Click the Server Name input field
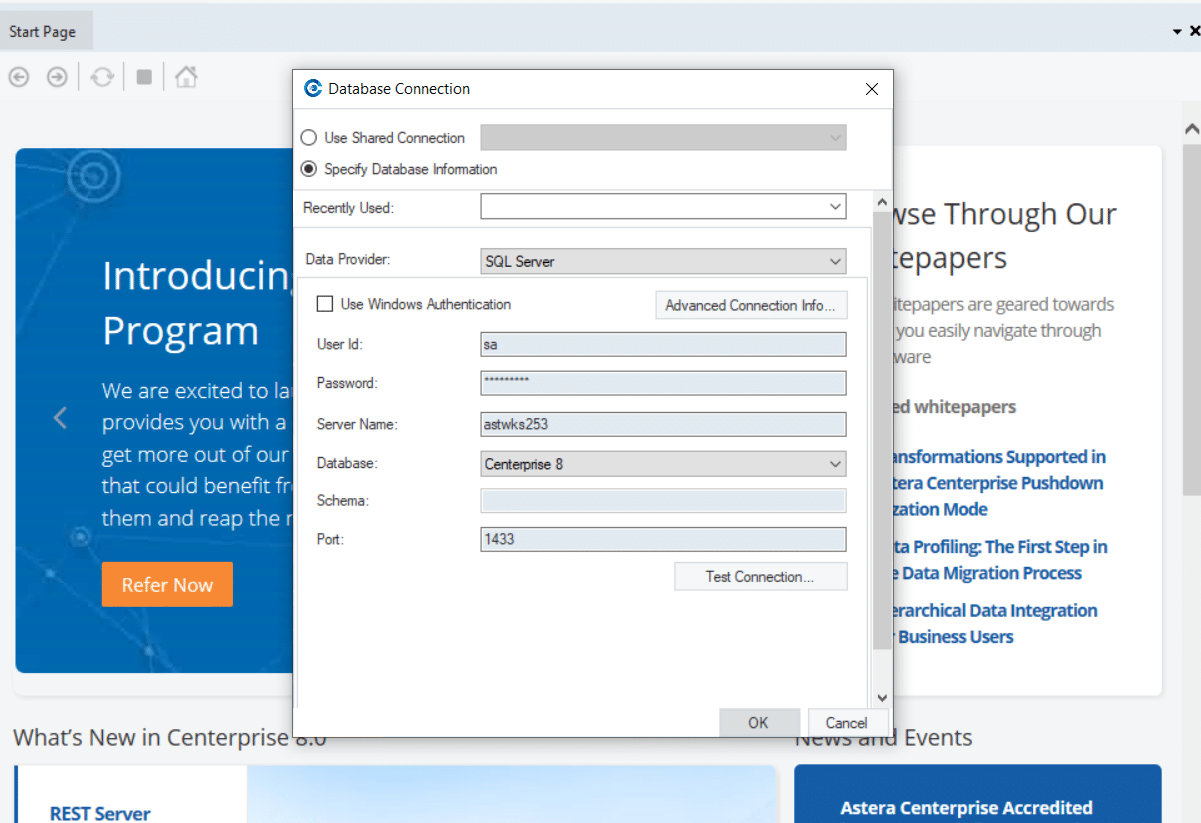The width and height of the screenshot is (1201, 823). 663,424
